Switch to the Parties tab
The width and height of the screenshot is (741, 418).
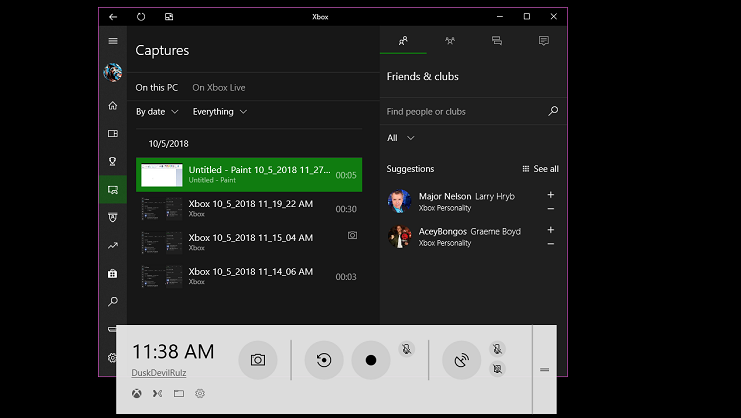point(450,41)
